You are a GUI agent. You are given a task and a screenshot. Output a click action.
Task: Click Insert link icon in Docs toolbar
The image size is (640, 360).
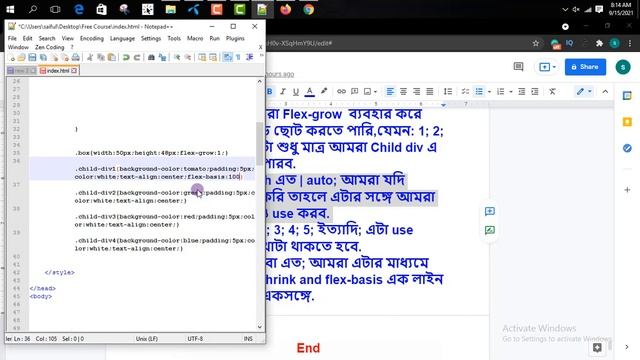pos(341,91)
